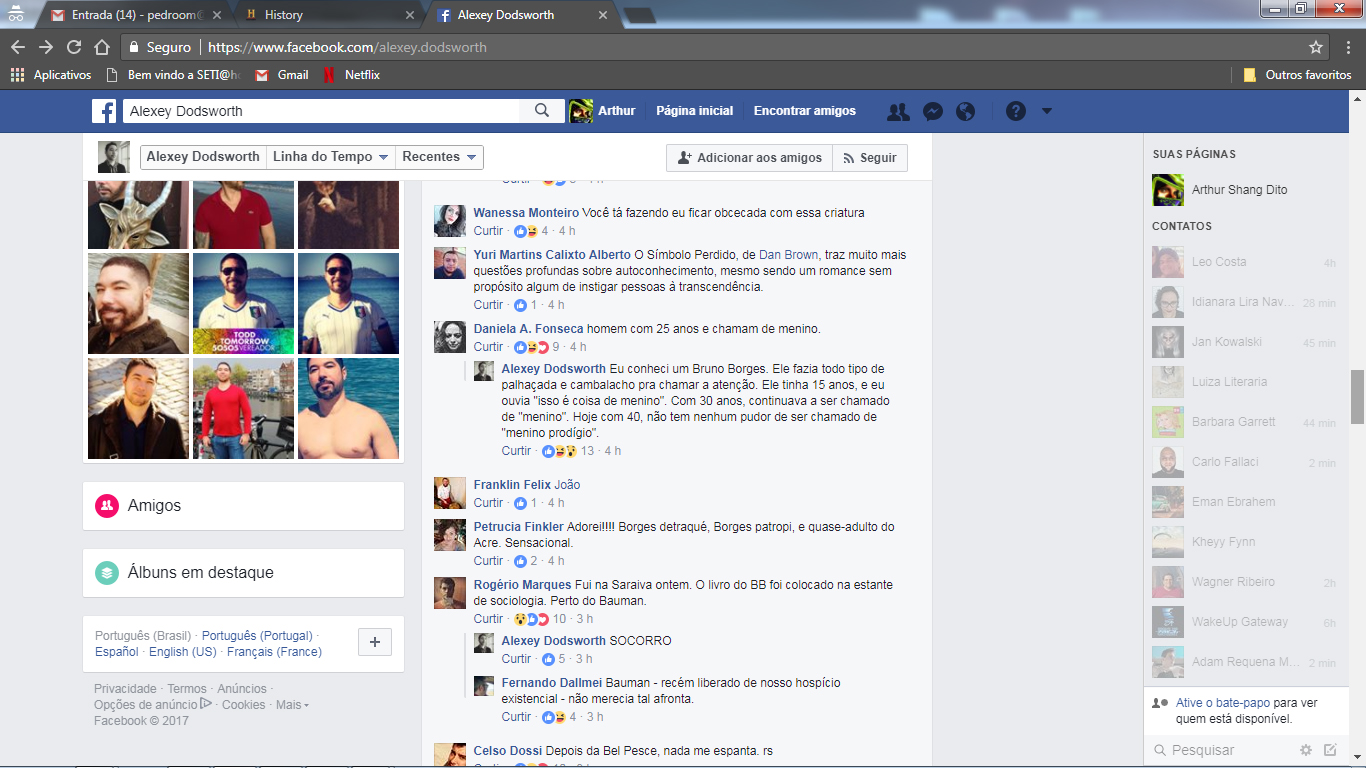The image size is (1366, 768).
Task: Click Curtir on Wanessa Monteiro's comment
Action: tap(489, 231)
